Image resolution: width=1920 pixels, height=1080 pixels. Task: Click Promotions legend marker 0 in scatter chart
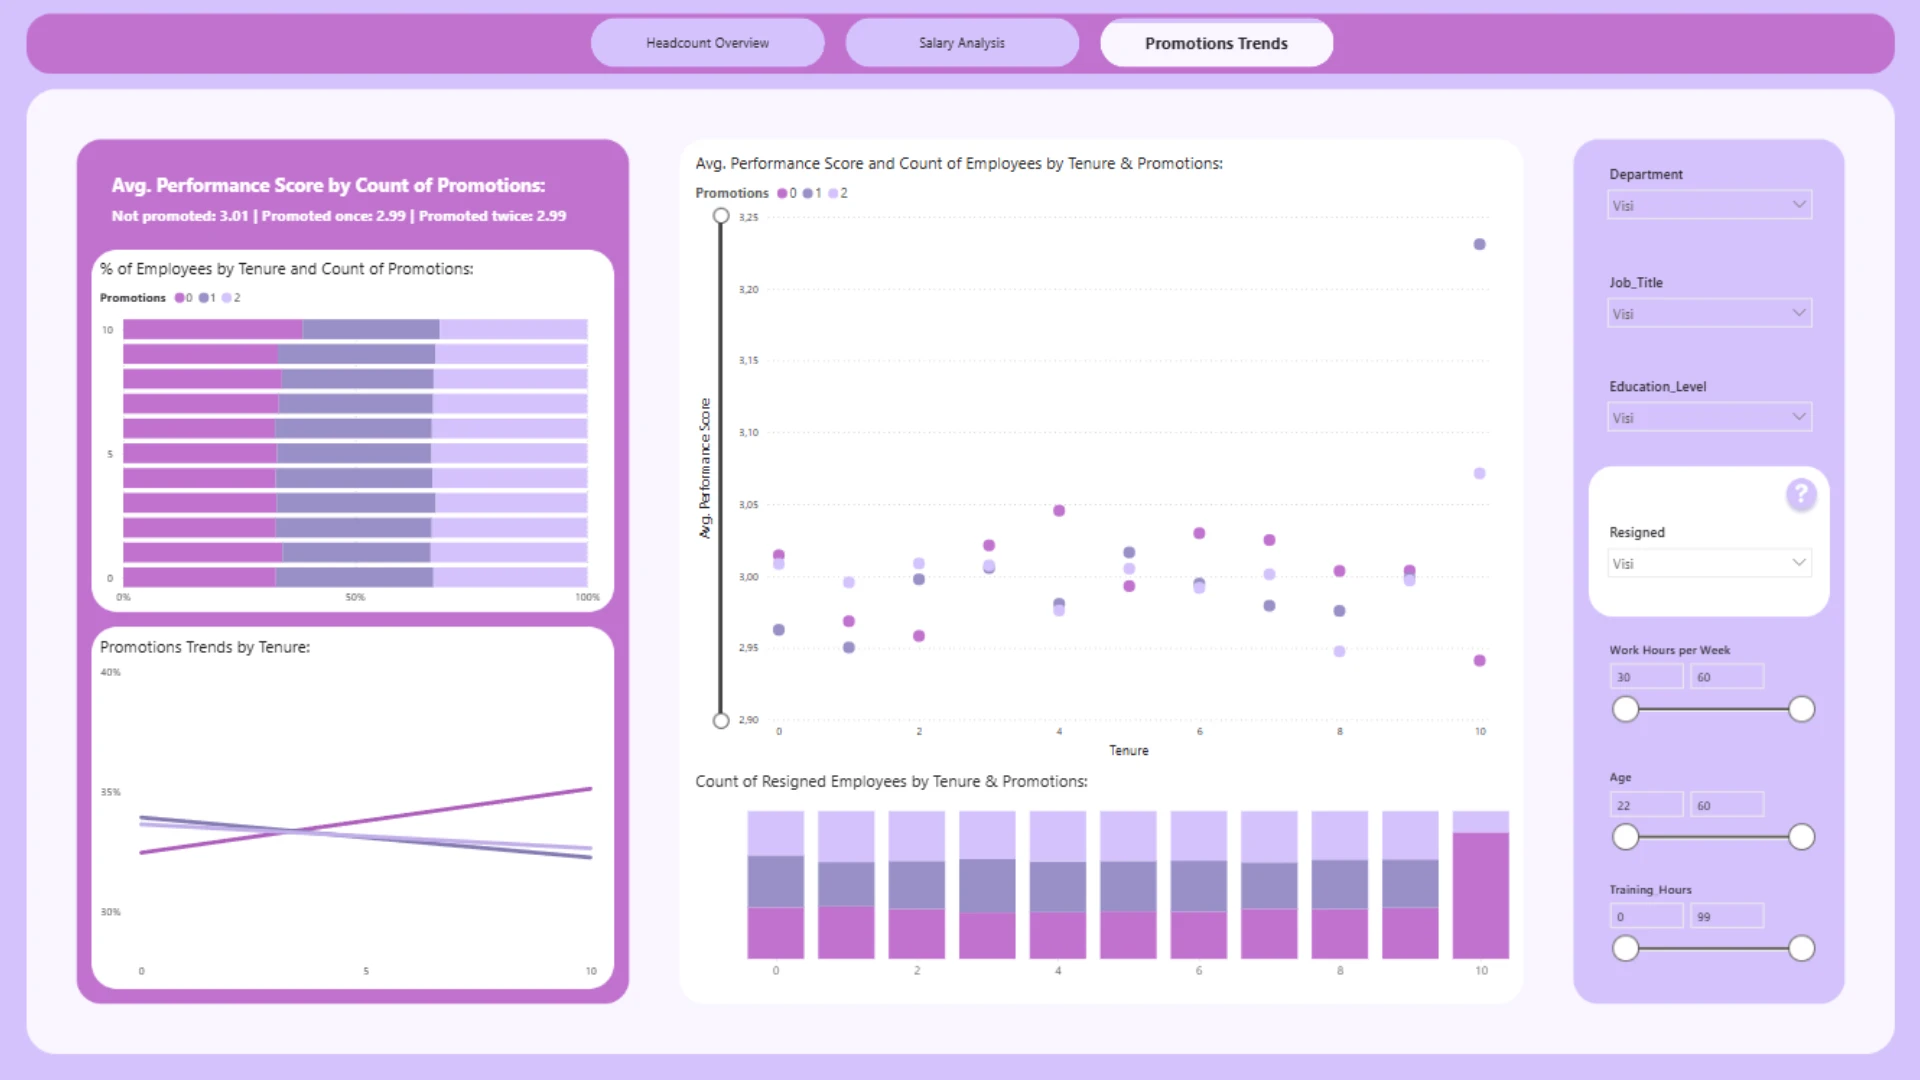click(x=782, y=193)
